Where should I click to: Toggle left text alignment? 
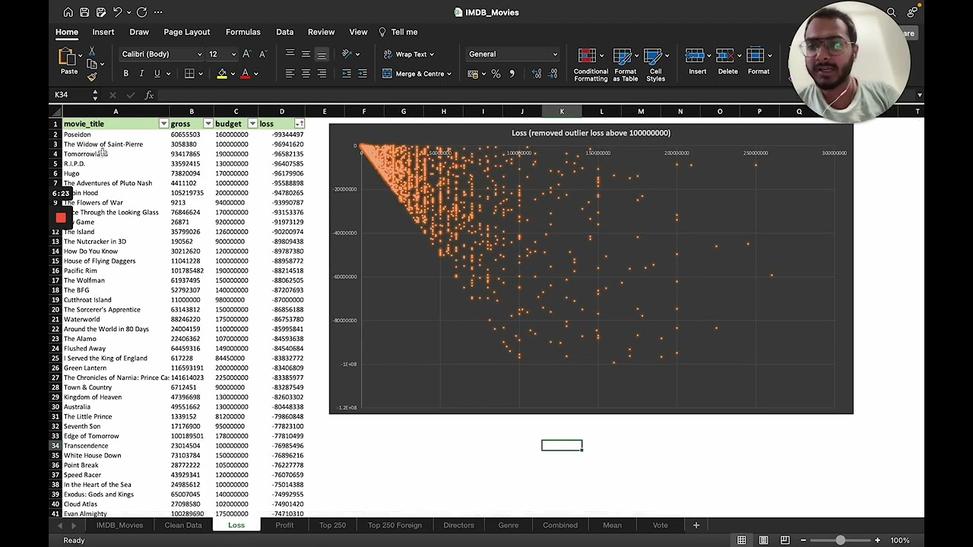[x=290, y=73]
